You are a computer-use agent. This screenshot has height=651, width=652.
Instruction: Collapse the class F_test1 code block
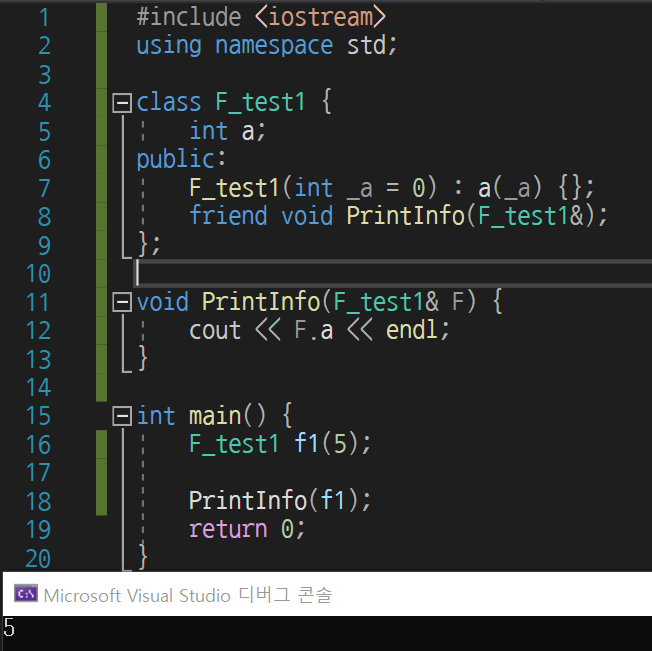point(122,102)
